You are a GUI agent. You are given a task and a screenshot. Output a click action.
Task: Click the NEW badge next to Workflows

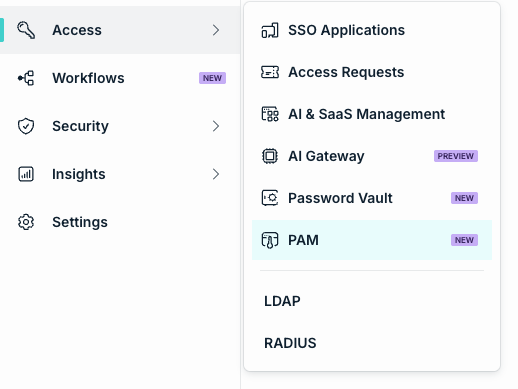point(212,78)
